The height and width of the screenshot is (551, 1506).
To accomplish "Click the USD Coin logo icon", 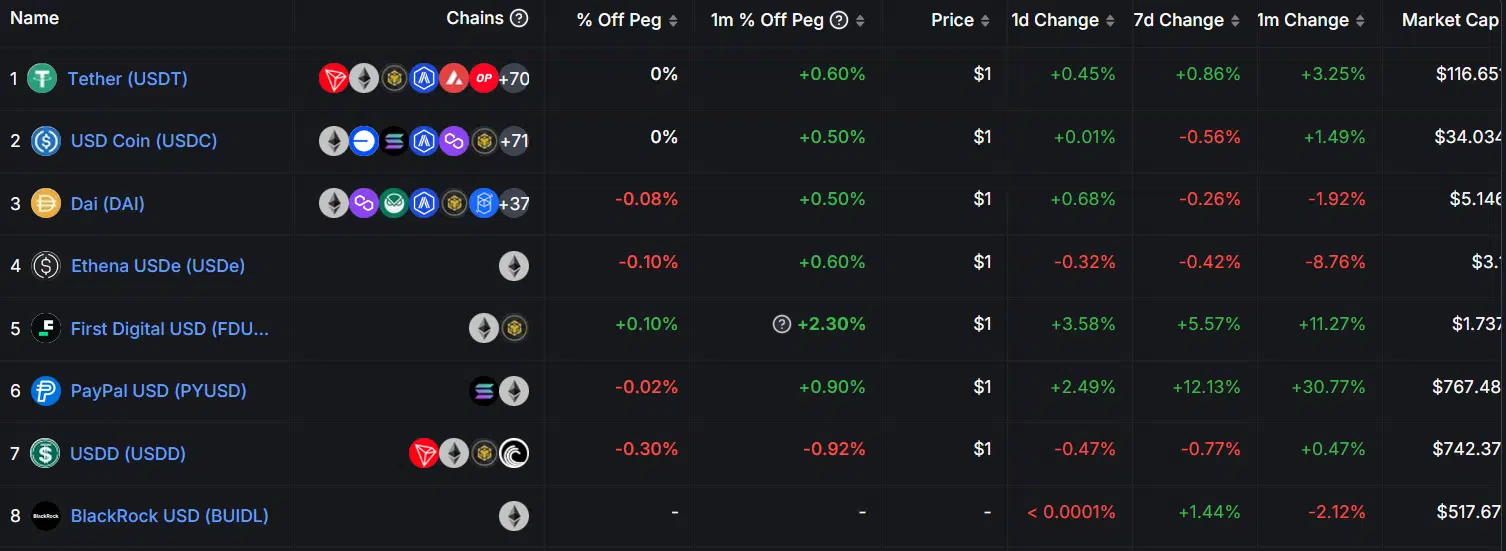I will click(x=46, y=141).
